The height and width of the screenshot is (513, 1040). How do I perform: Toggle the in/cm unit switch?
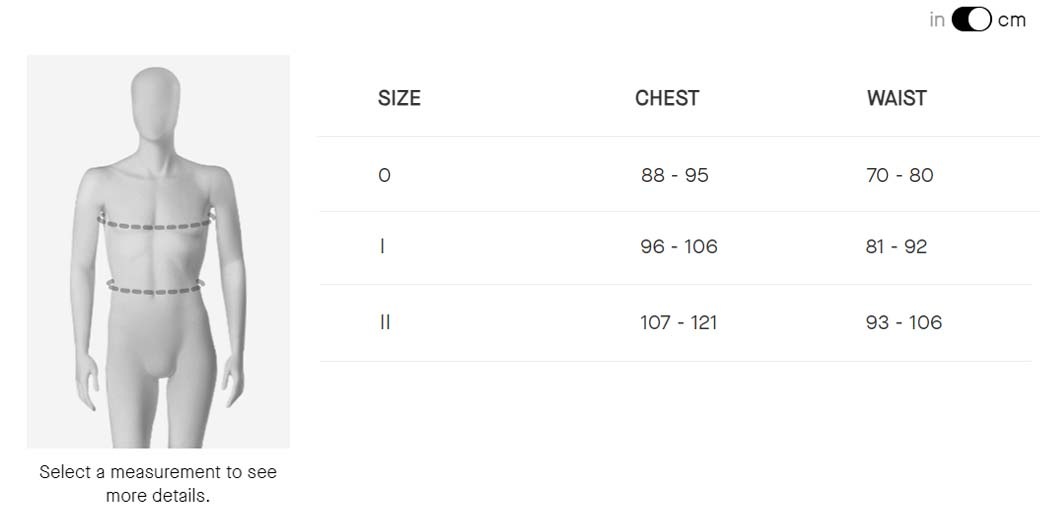[x=971, y=20]
